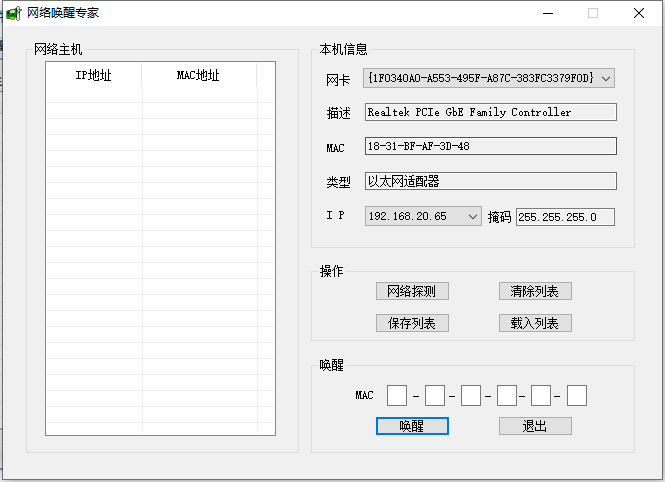Click the 网络探测 button
This screenshot has width=665, height=482.
[x=412, y=292]
